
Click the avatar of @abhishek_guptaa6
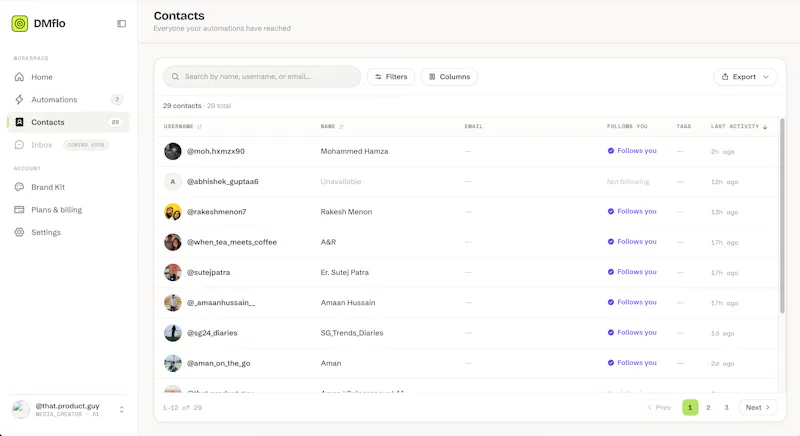[x=172, y=182]
